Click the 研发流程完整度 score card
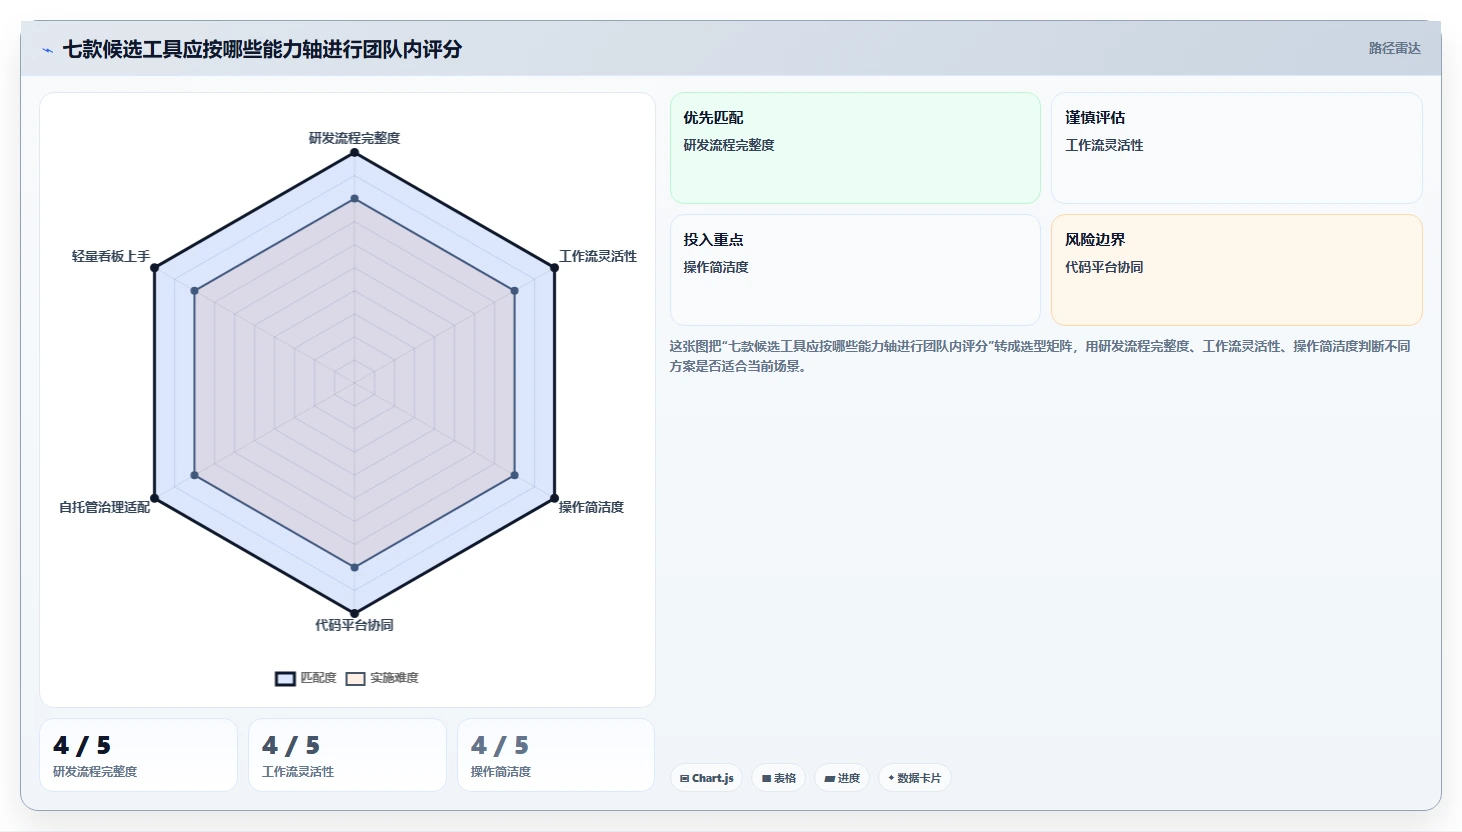Screen dimensions: 1462x832 point(138,755)
